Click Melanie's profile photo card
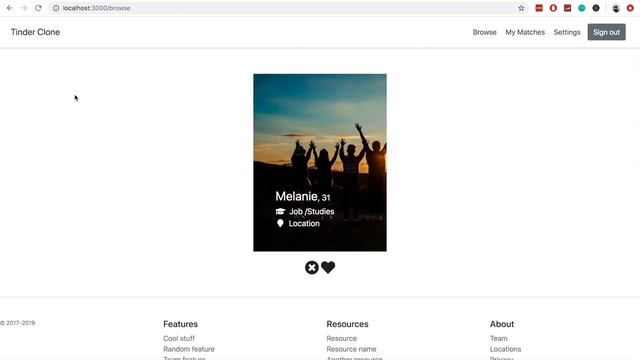Viewport: 640px width, 360px height. pyautogui.click(x=320, y=162)
